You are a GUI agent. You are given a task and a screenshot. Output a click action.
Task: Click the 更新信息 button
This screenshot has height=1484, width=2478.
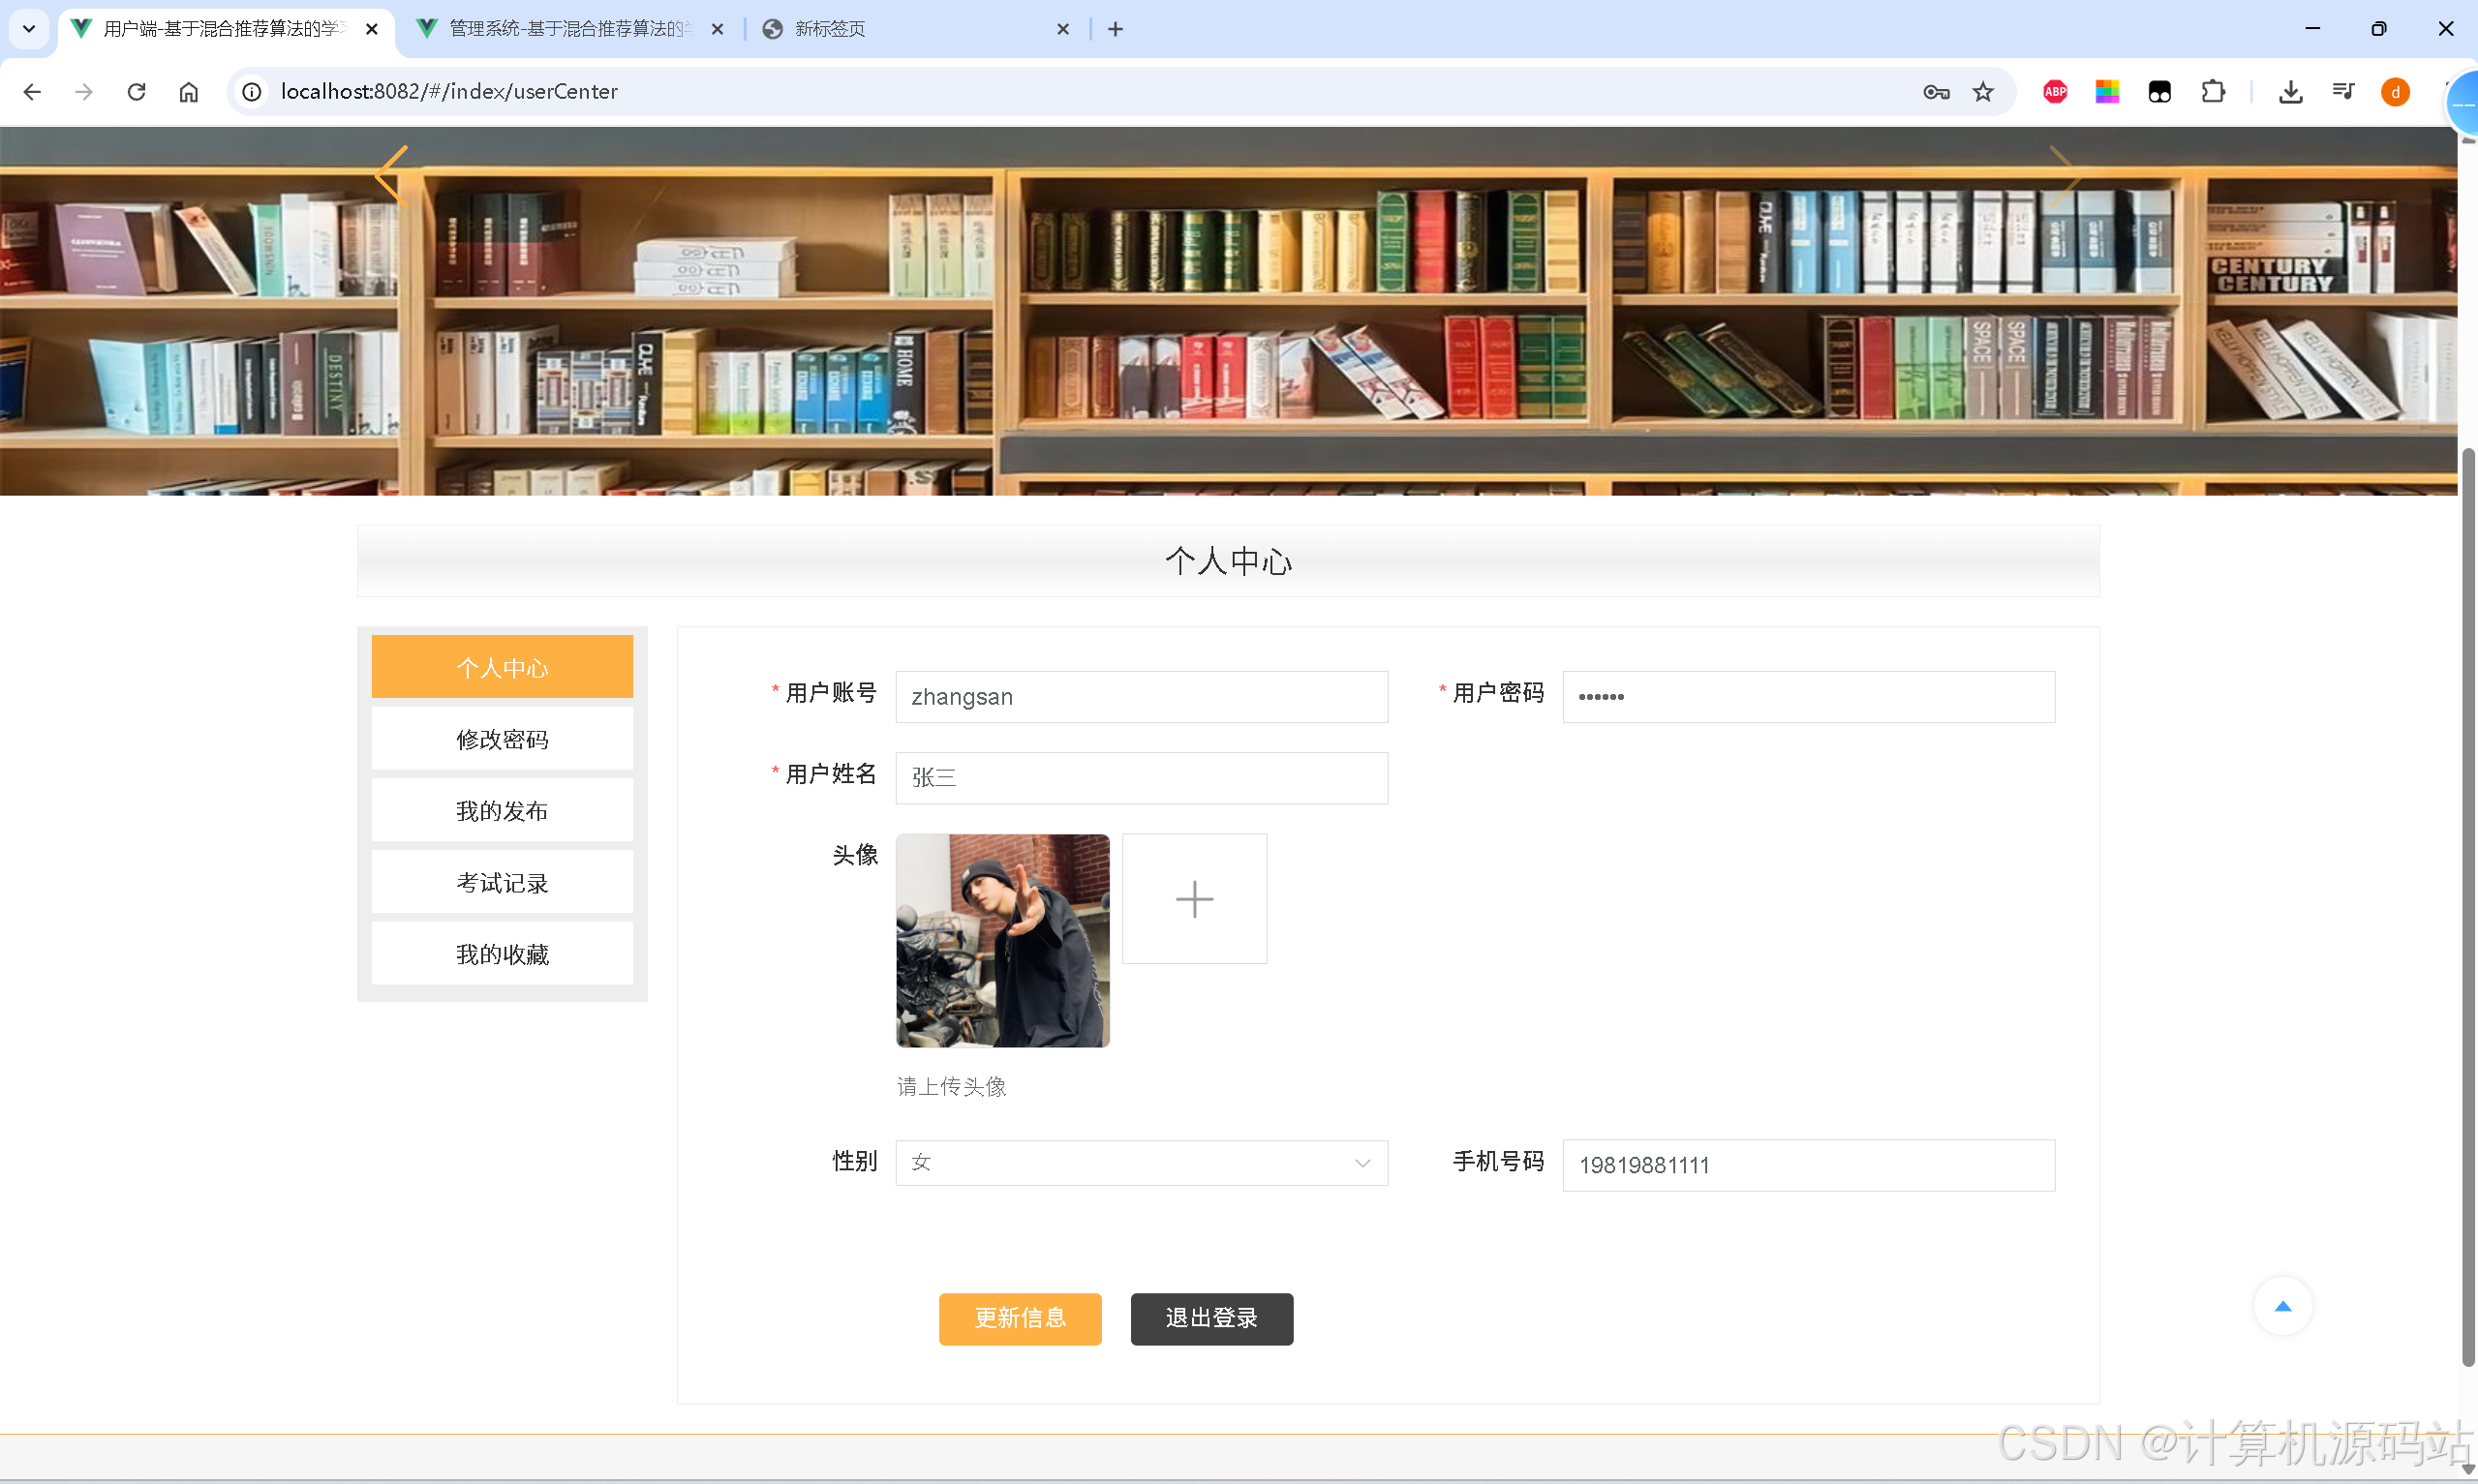click(x=1020, y=1318)
